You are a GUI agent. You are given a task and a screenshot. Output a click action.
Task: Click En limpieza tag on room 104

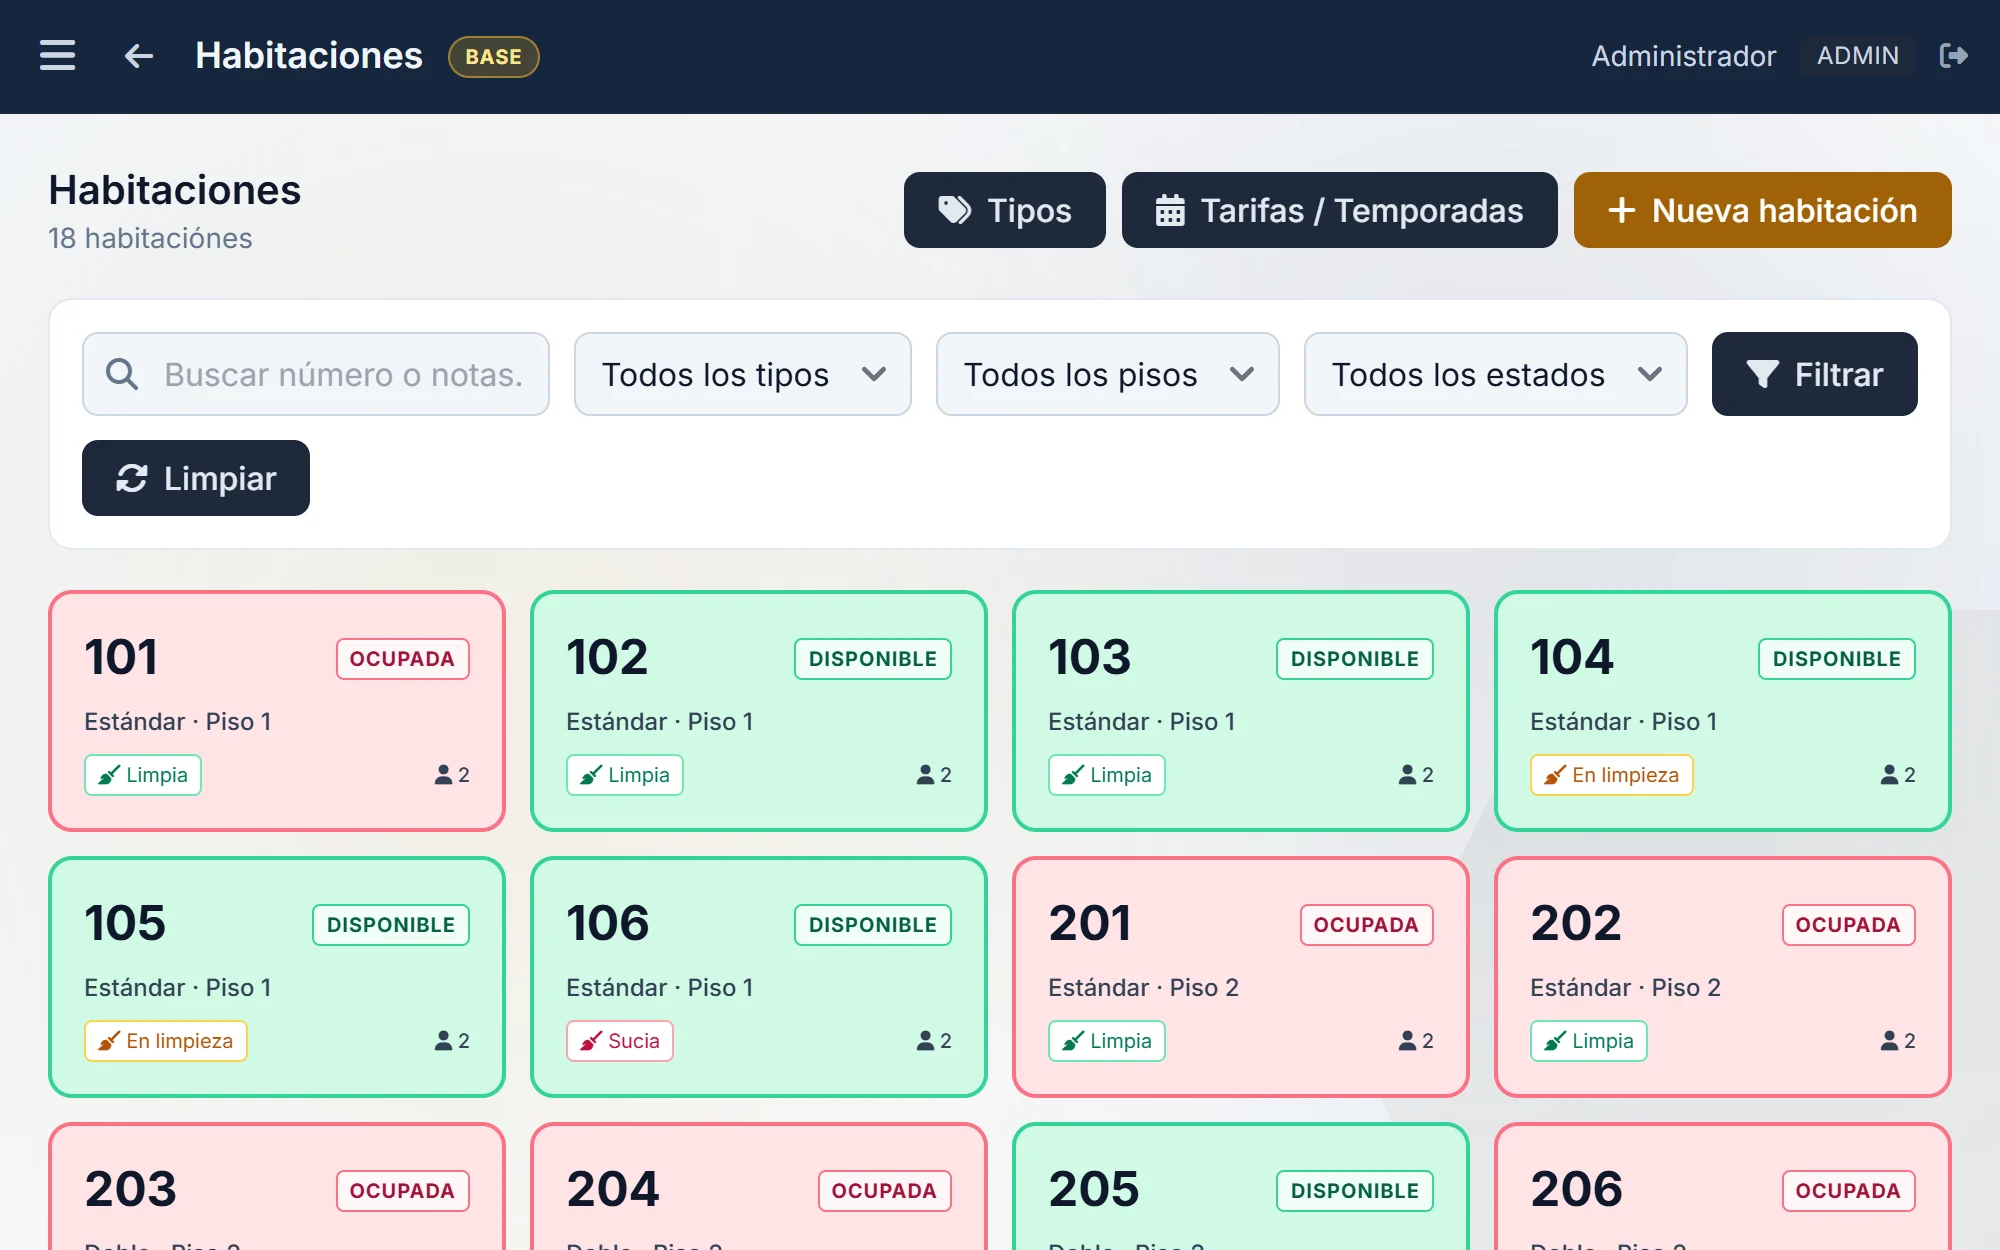click(x=1612, y=775)
